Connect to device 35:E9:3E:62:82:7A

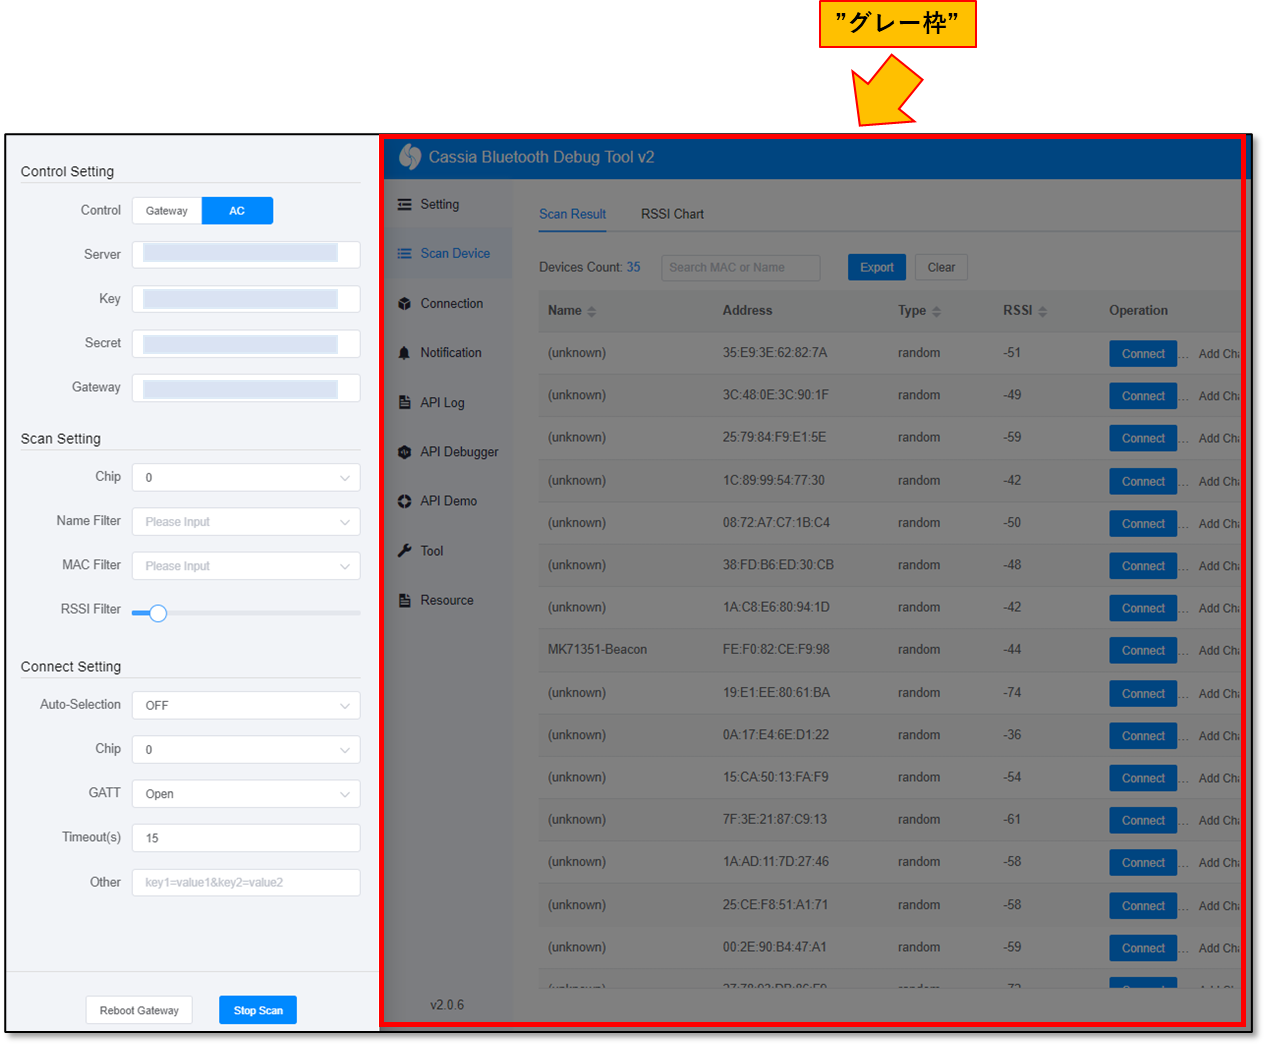tap(1143, 354)
